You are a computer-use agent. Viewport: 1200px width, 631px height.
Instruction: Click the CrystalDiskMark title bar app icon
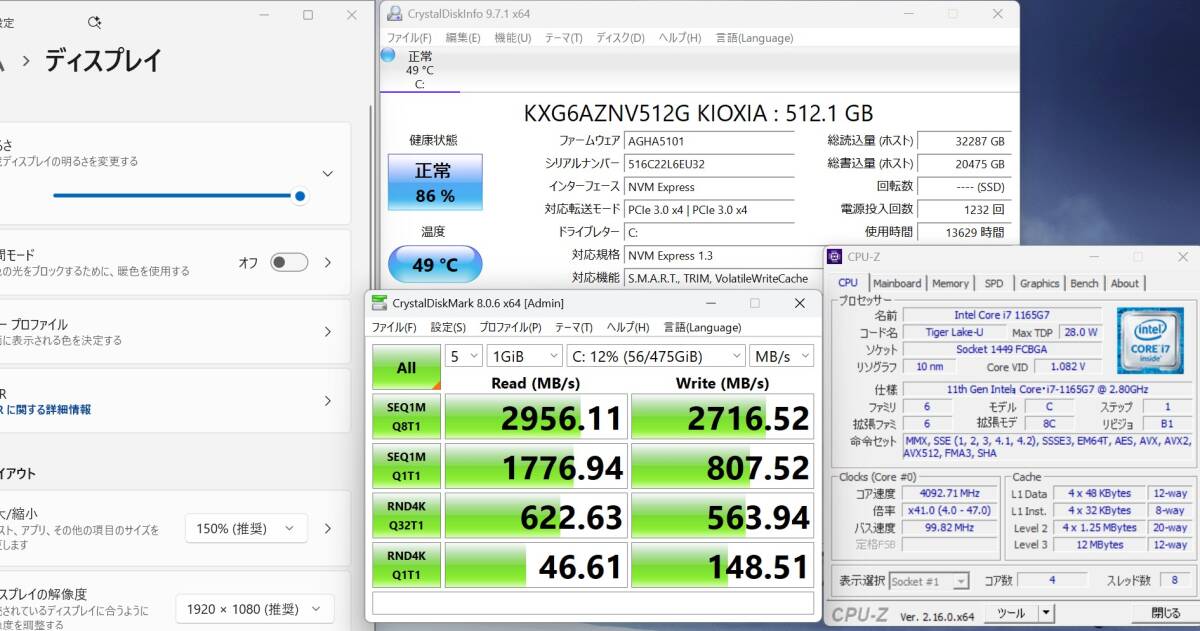381,303
